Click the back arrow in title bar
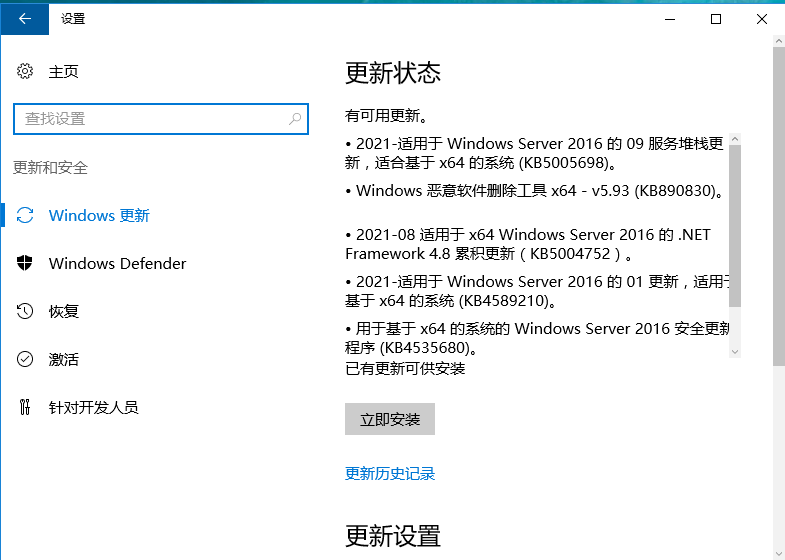Image resolution: width=785 pixels, height=560 pixels. tap(23, 19)
